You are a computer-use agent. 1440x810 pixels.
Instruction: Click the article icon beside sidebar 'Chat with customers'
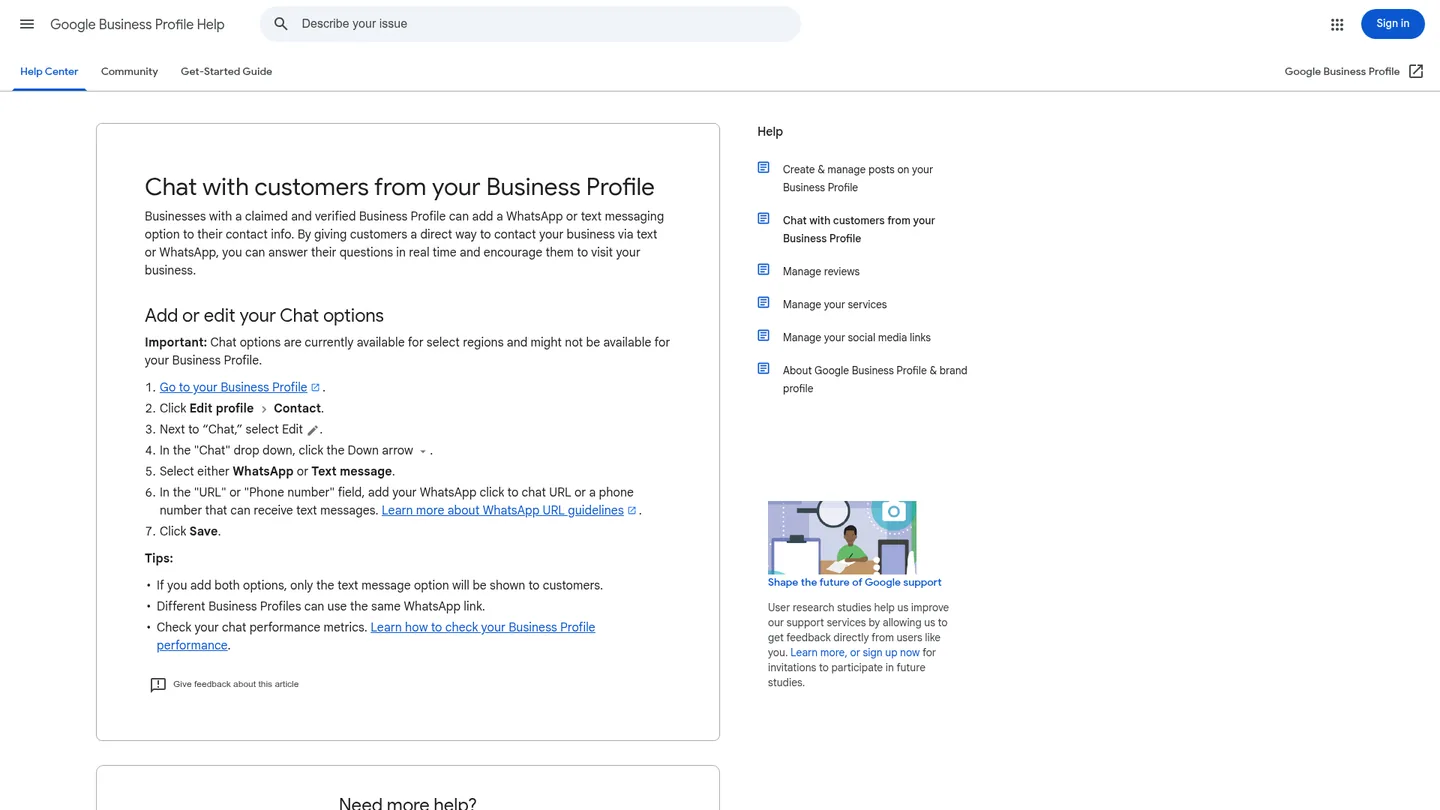pyautogui.click(x=763, y=219)
